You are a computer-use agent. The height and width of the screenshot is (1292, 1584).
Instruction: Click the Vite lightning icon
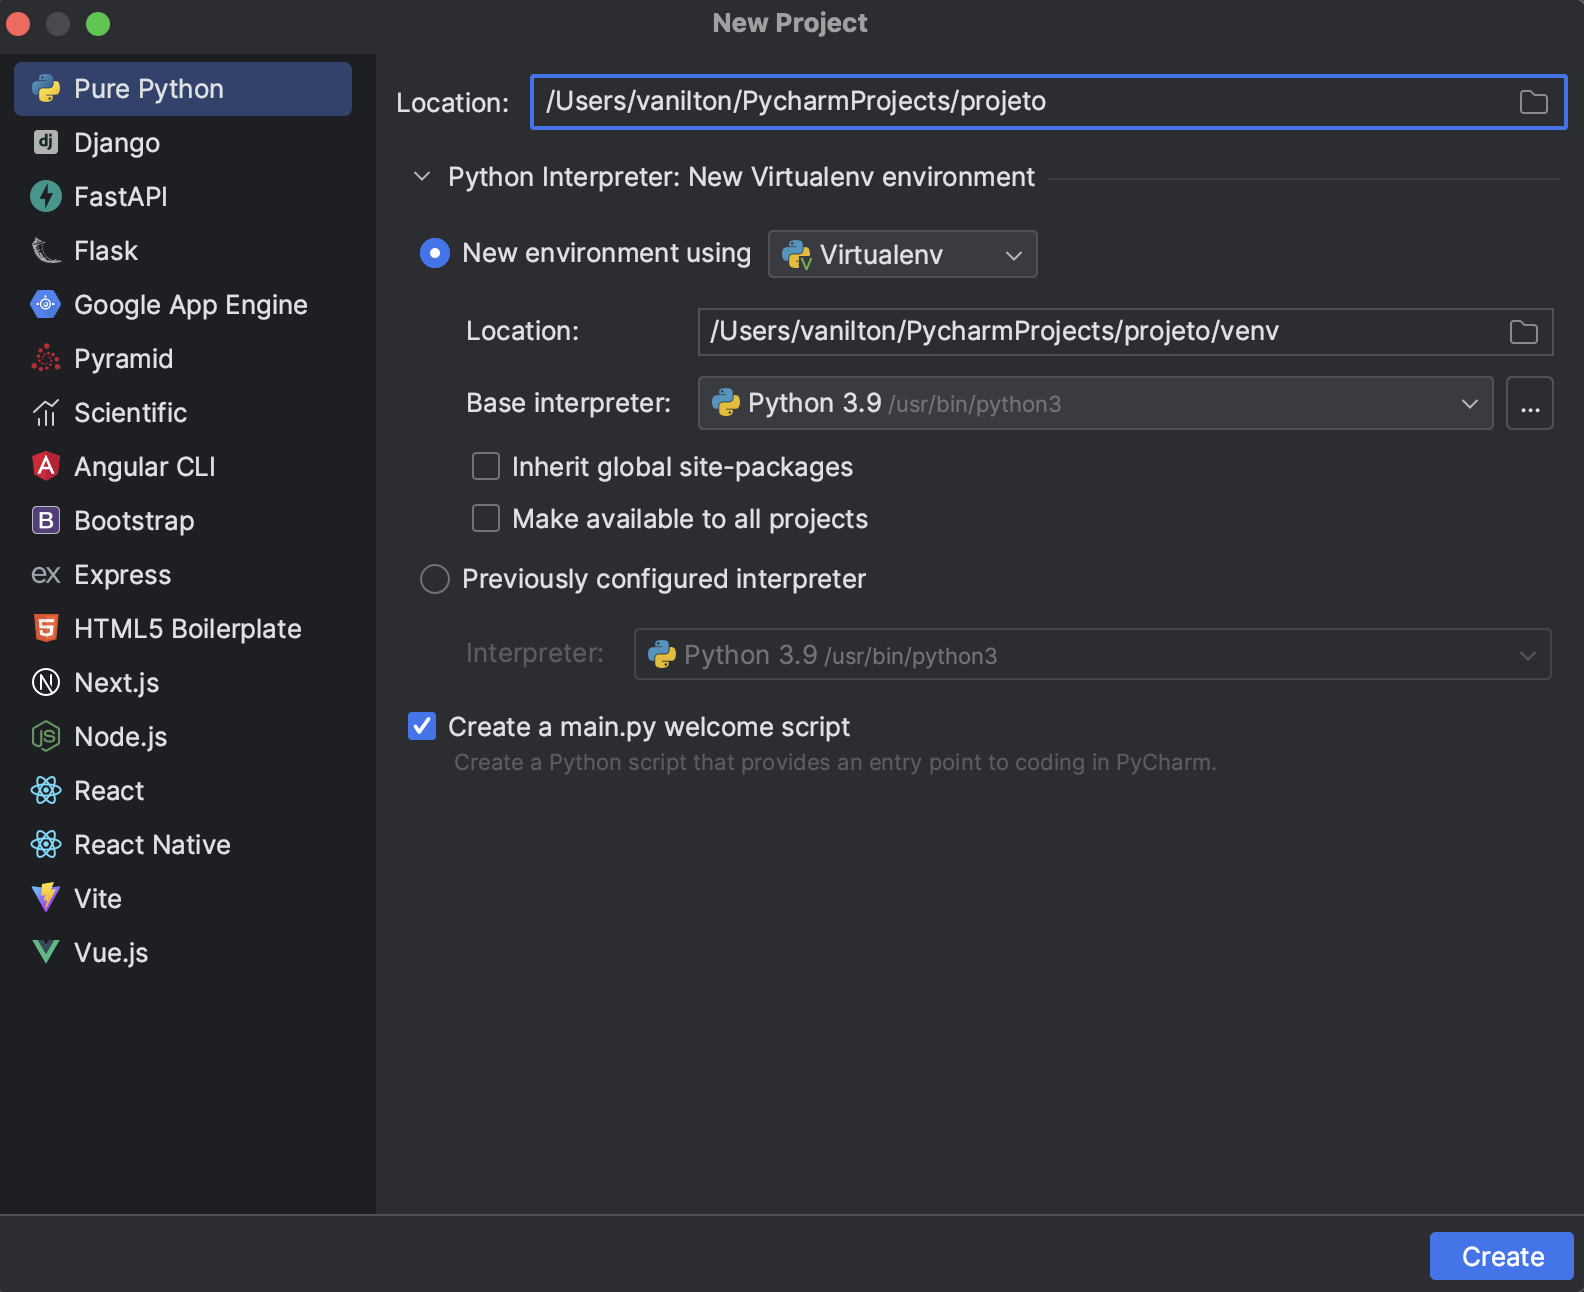(x=46, y=898)
